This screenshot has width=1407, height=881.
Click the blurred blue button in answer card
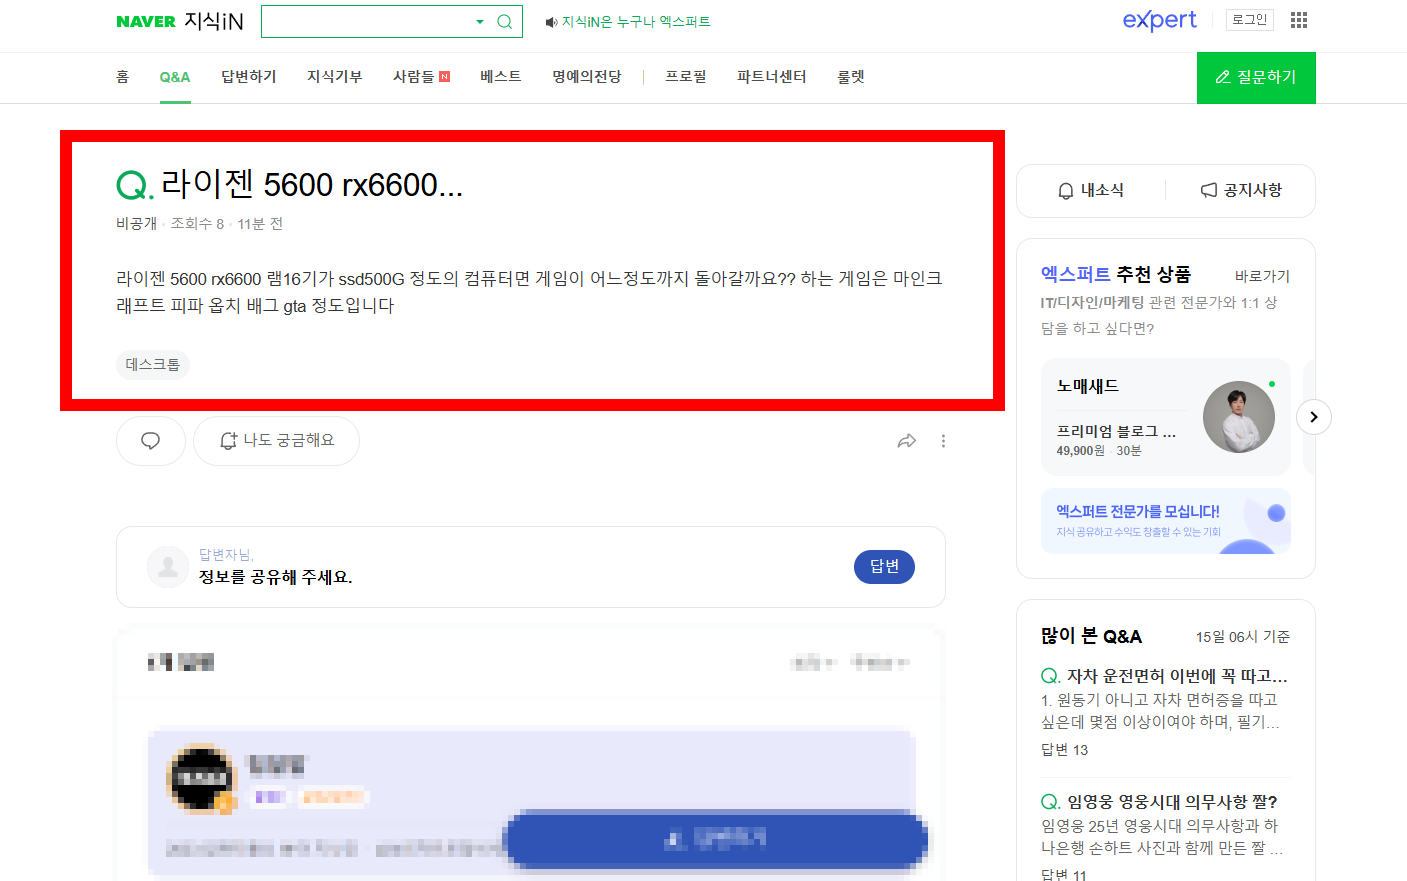[716, 838]
